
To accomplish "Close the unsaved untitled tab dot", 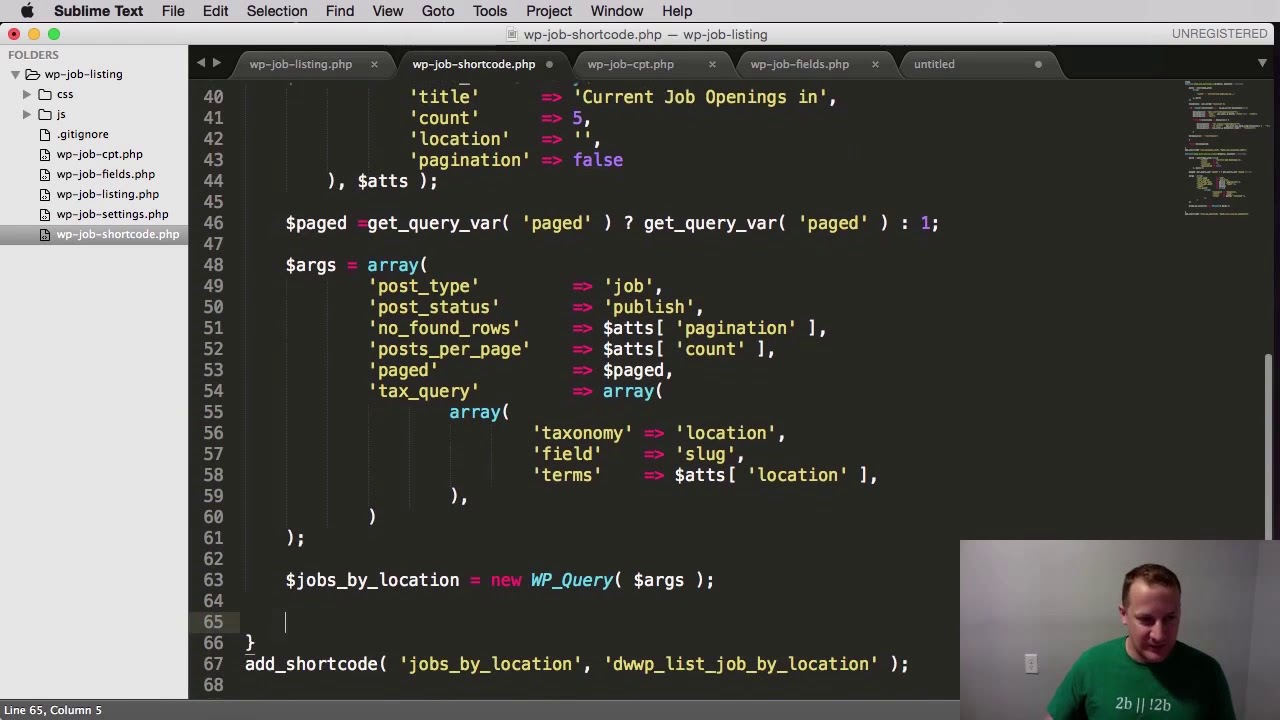I will pyautogui.click(x=1038, y=64).
